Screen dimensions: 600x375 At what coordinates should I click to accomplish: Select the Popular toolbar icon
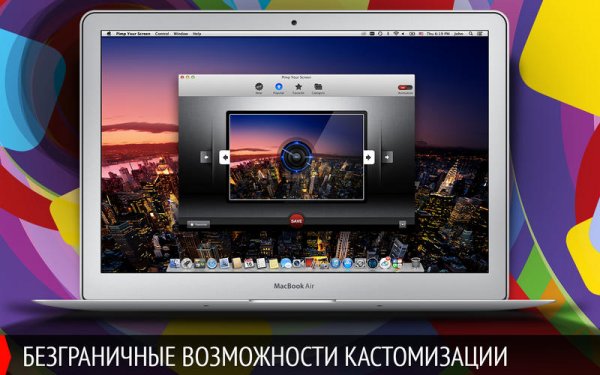[x=278, y=87]
